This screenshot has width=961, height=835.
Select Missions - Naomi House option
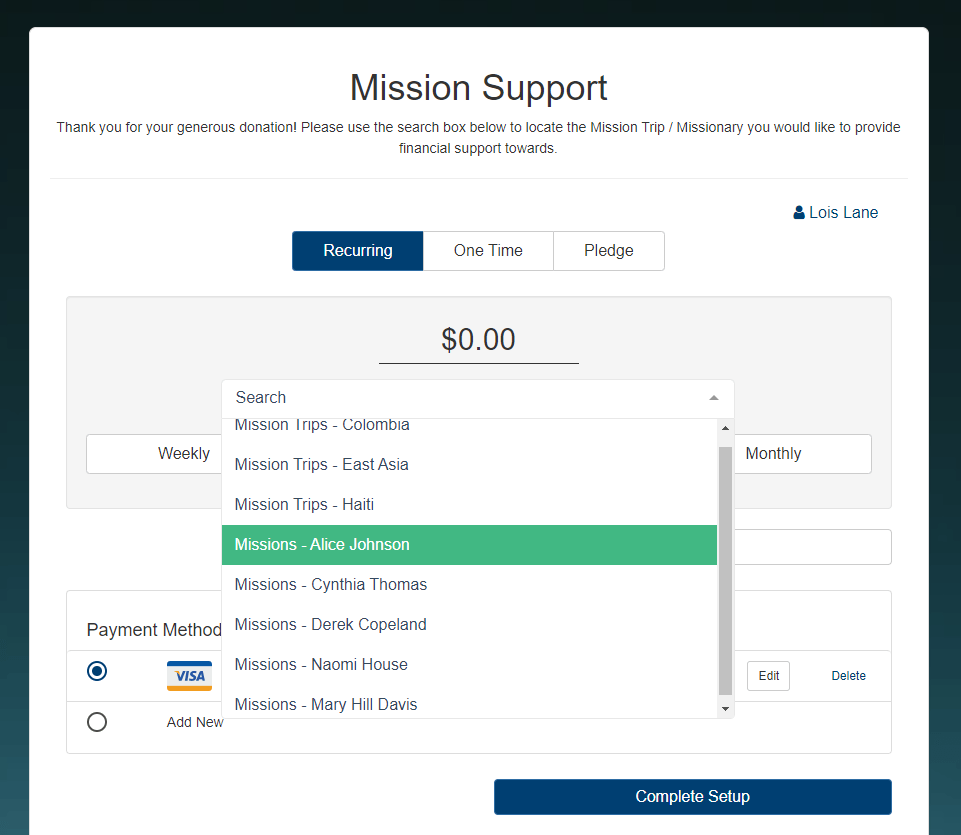pos(469,665)
